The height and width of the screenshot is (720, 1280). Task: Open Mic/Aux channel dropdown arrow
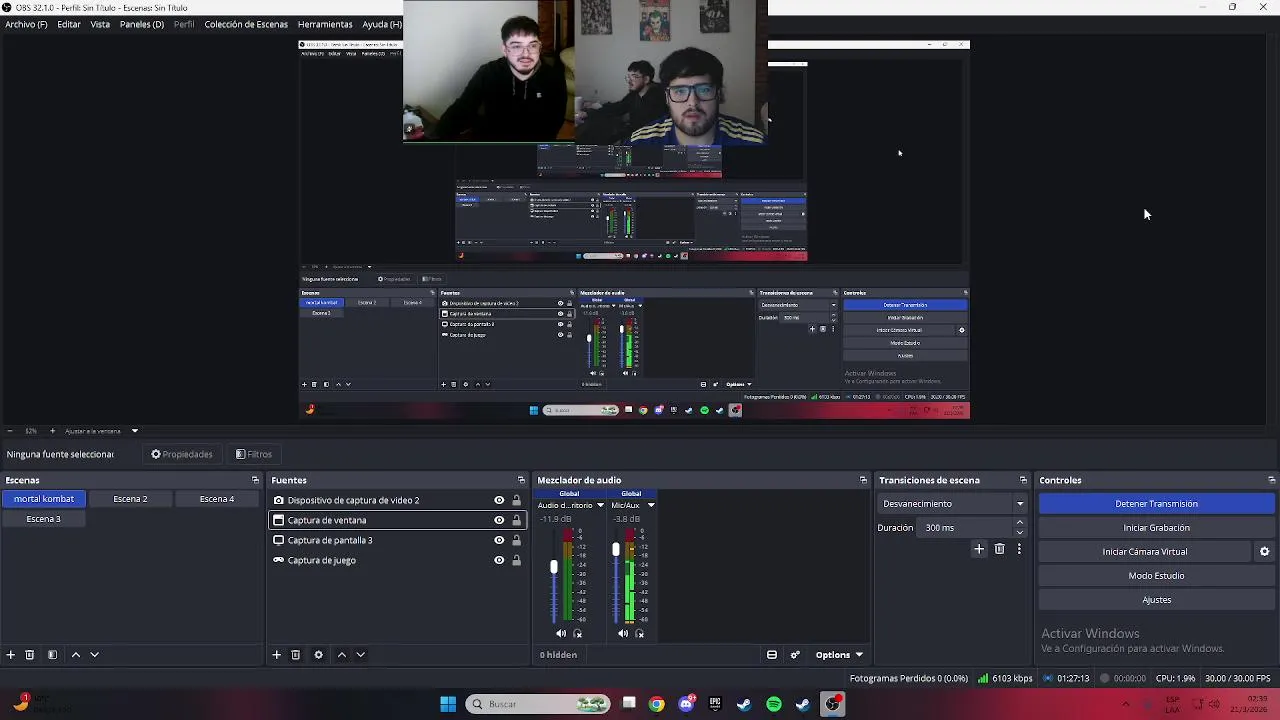650,505
